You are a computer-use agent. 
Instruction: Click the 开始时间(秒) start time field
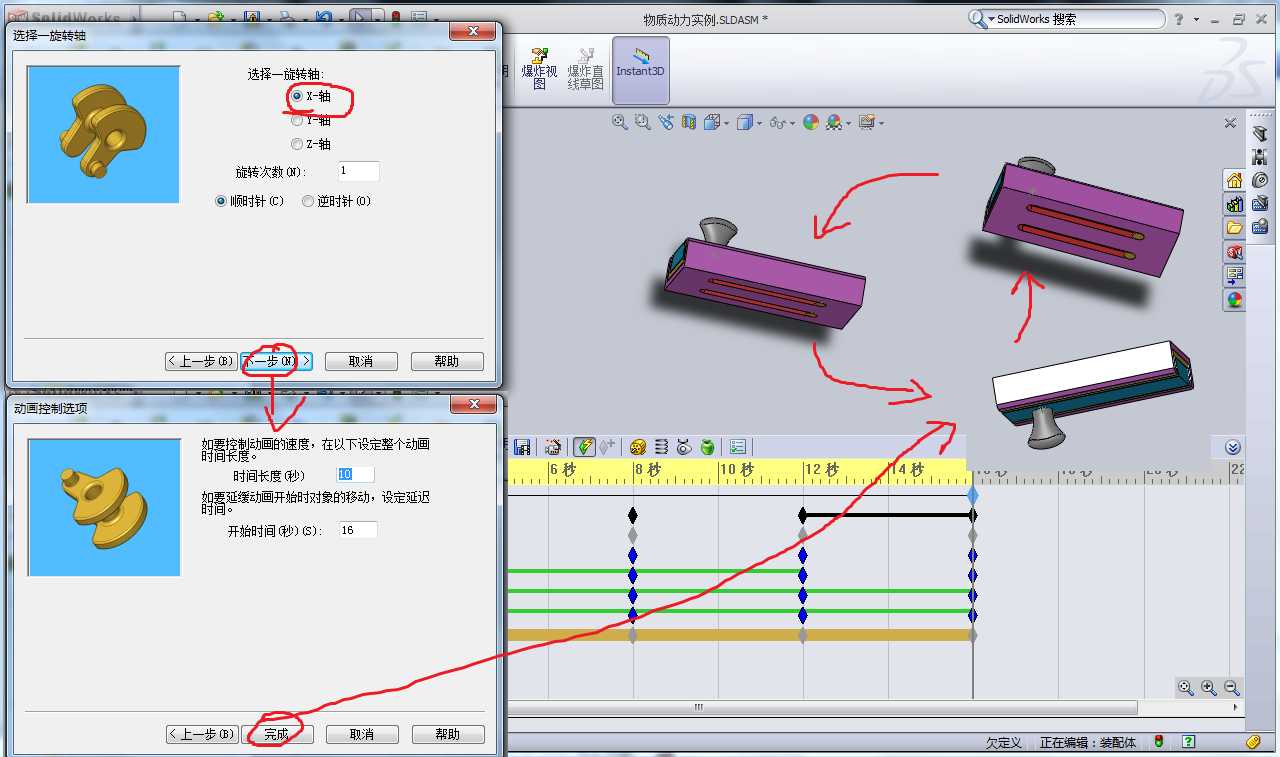(x=357, y=530)
